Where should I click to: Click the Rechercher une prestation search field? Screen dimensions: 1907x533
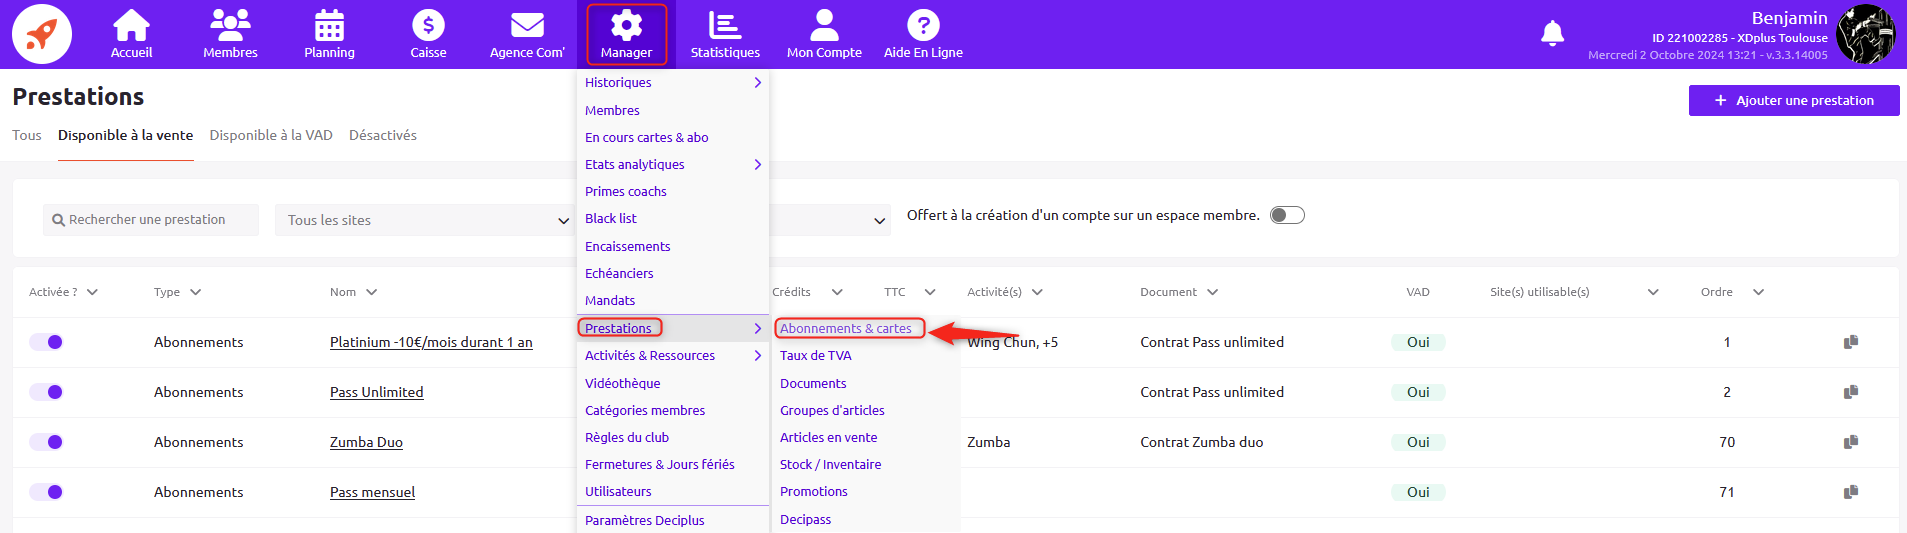[x=152, y=220]
